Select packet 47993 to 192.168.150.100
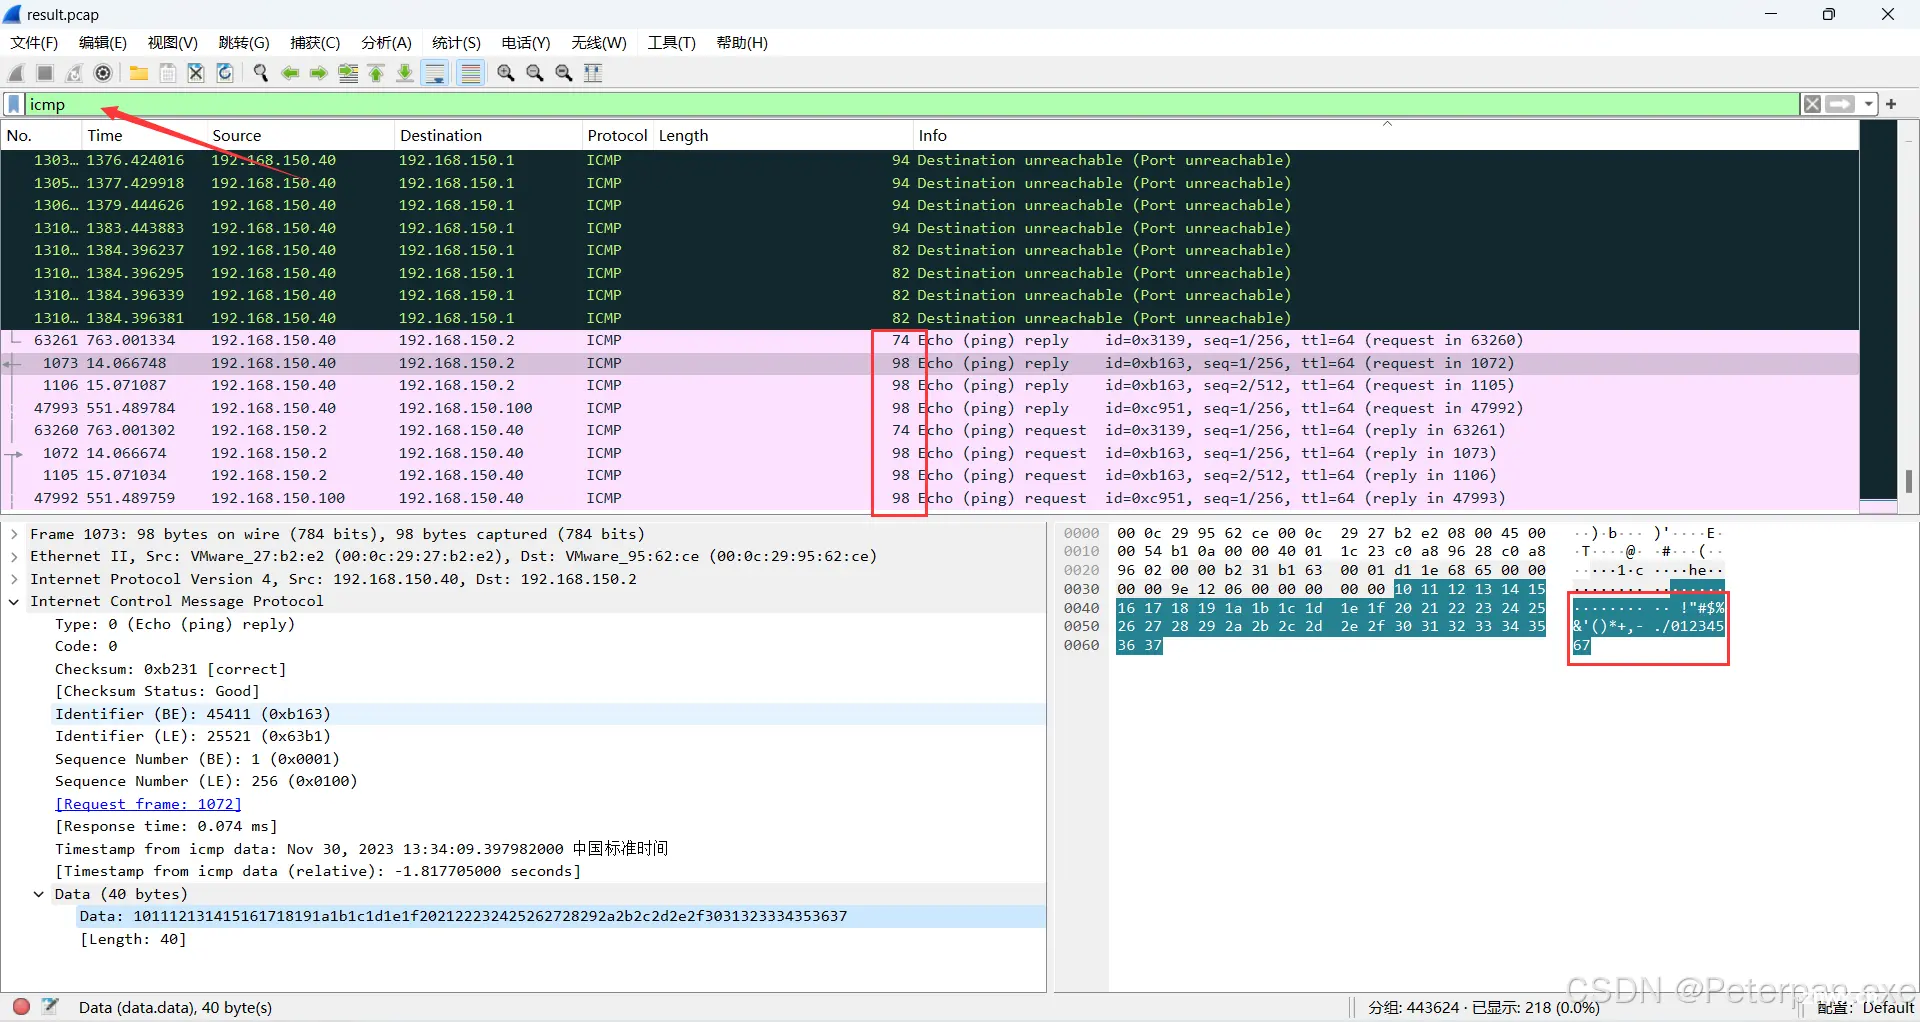Screen dimensions: 1920x1022 [930, 408]
